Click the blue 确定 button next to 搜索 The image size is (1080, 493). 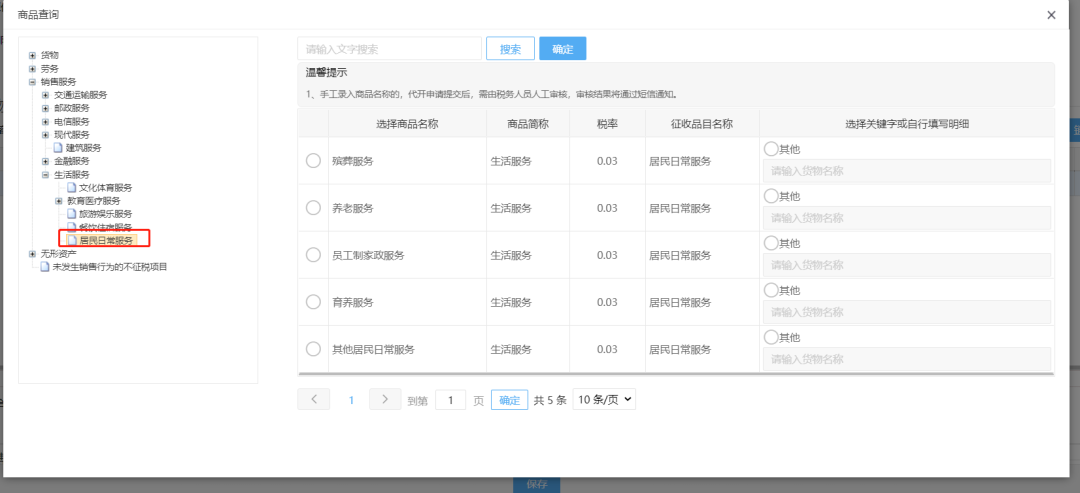point(563,49)
